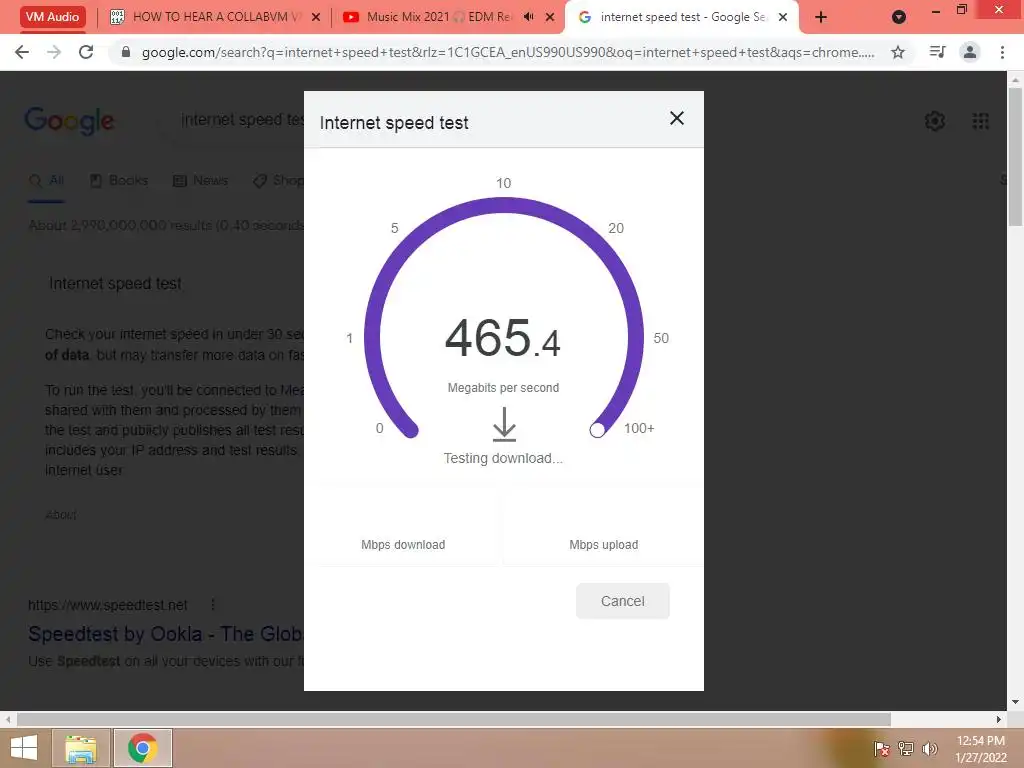Screen dimensions: 1024x768
Task: Open File Explorer from the taskbar
Action: pos(80,748)
